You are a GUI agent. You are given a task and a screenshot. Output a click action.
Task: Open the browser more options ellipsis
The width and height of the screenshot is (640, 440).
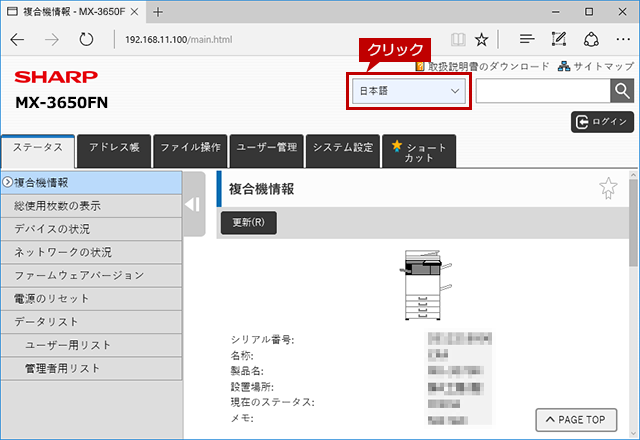[623, 39]
